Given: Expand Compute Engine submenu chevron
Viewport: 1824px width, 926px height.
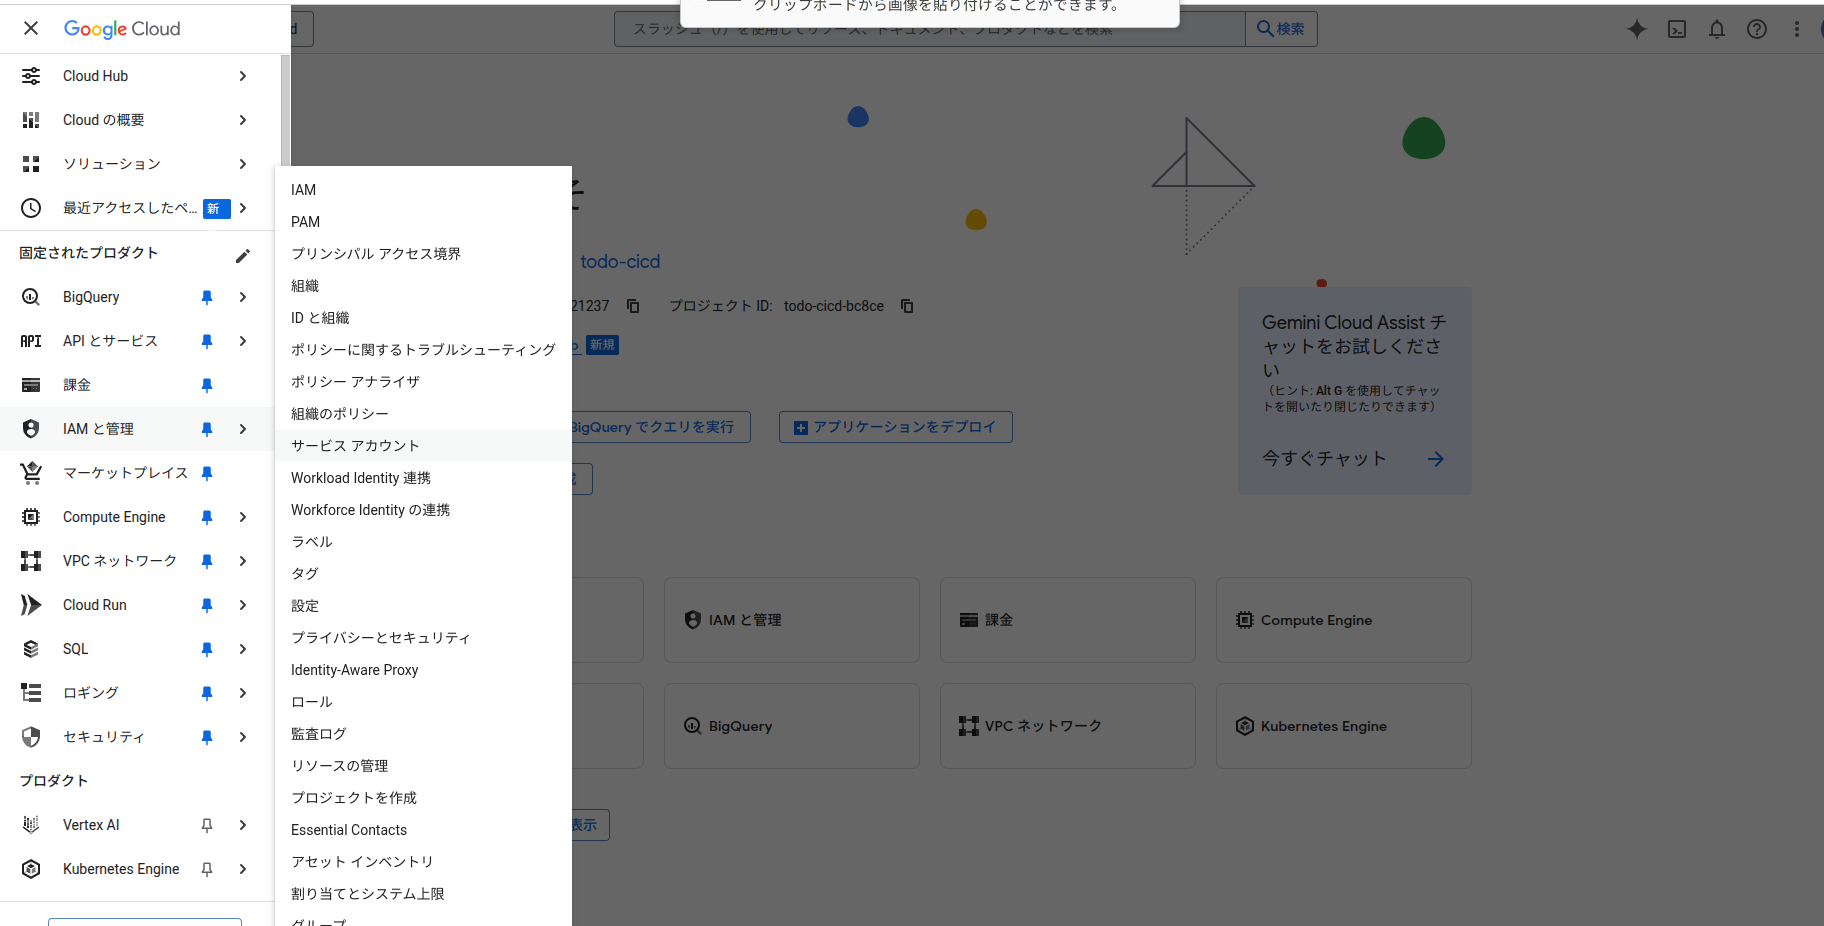Looking at the screenshot, I should pos(243,517).
